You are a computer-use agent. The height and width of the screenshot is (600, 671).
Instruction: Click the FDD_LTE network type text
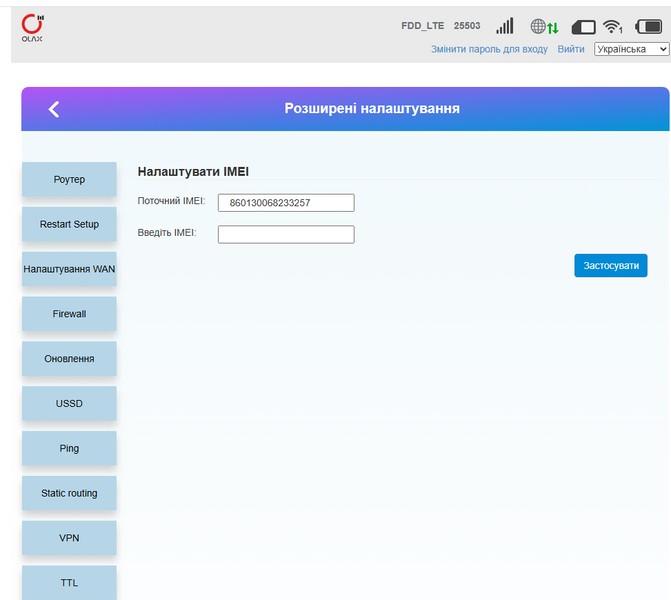422,26
